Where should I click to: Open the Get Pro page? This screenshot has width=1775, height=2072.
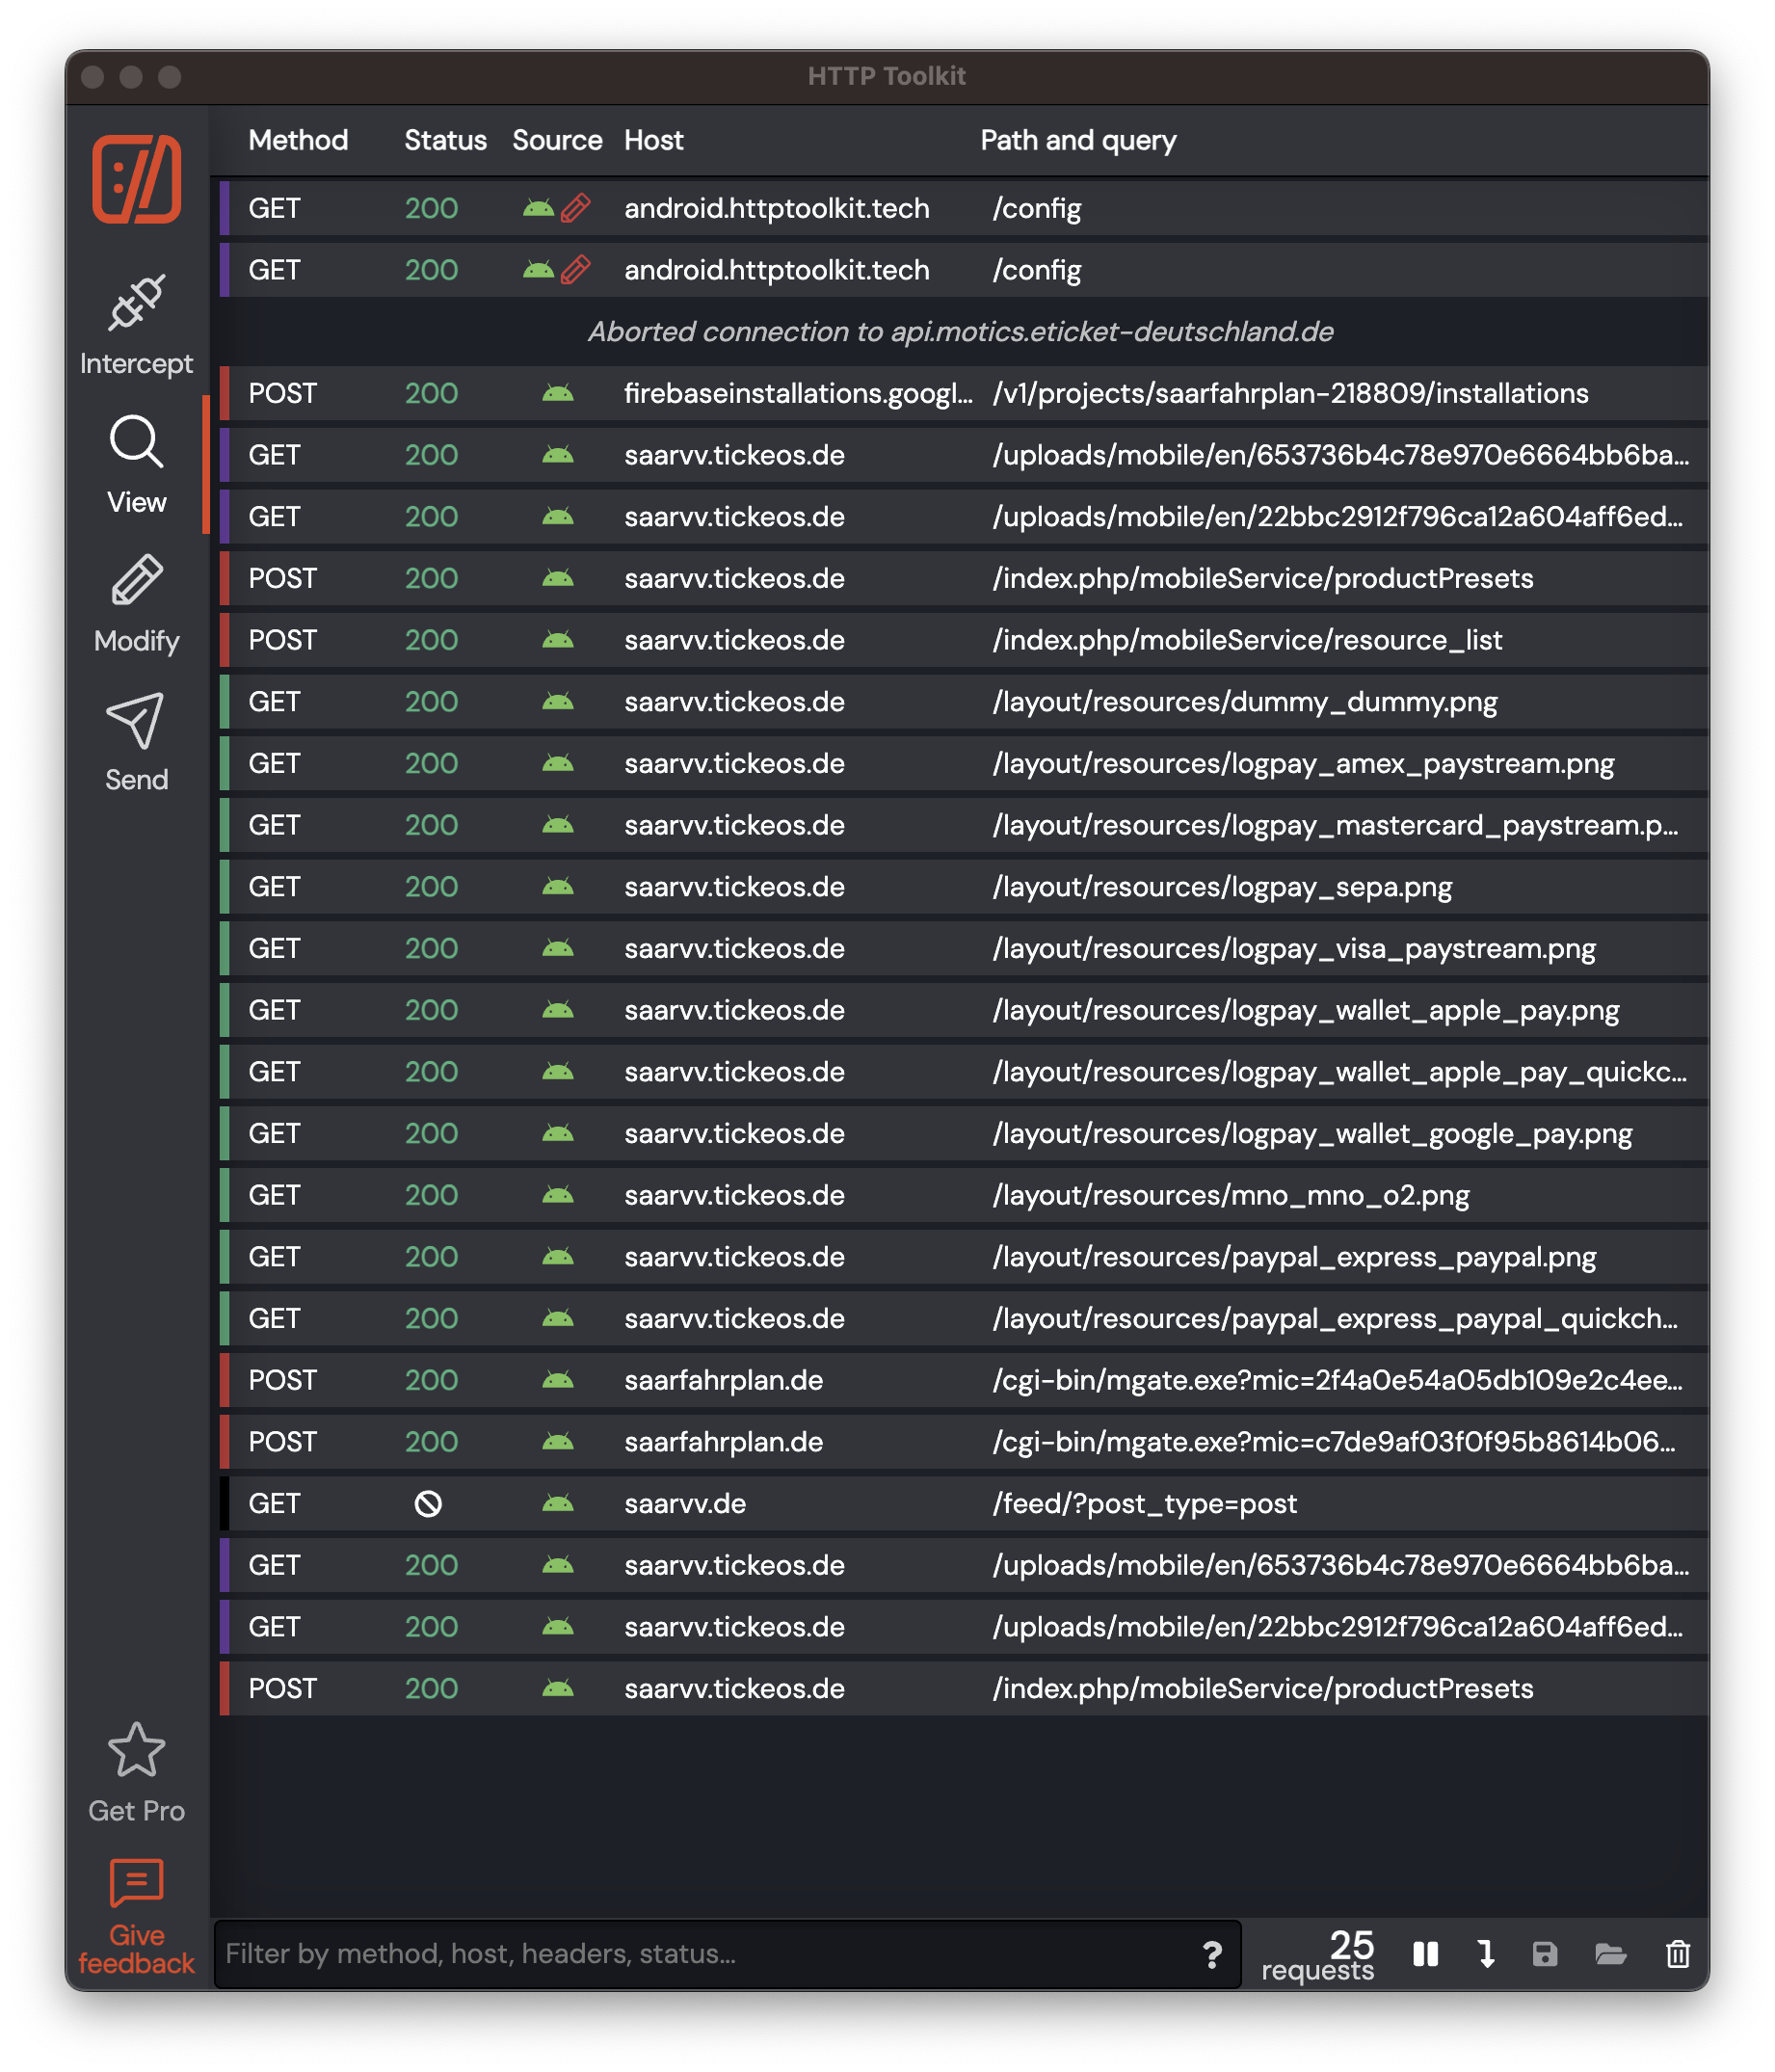point(136,1773)
